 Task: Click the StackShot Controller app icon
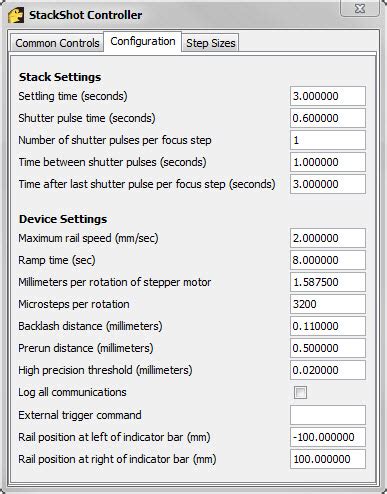[x=16, y=15]
